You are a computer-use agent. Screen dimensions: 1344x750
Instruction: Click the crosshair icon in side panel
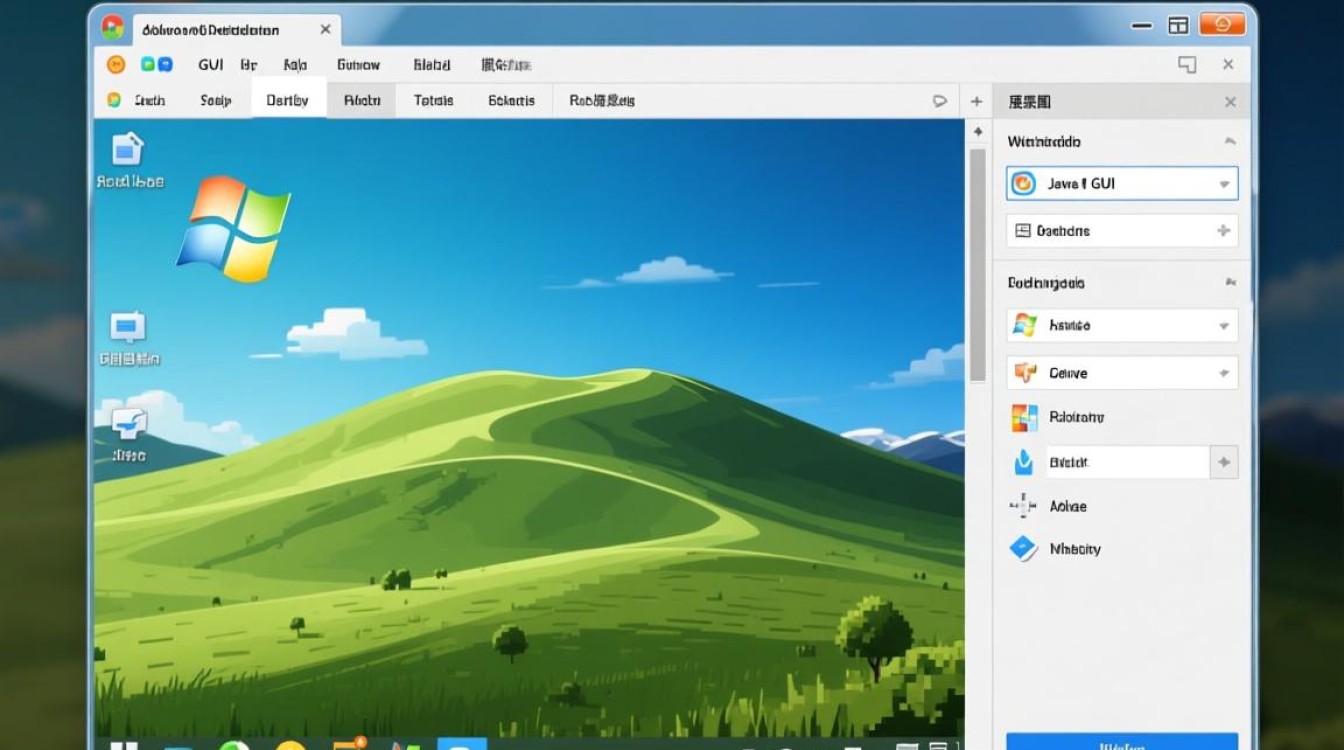pyautogui.click(x=1023, y=506)
